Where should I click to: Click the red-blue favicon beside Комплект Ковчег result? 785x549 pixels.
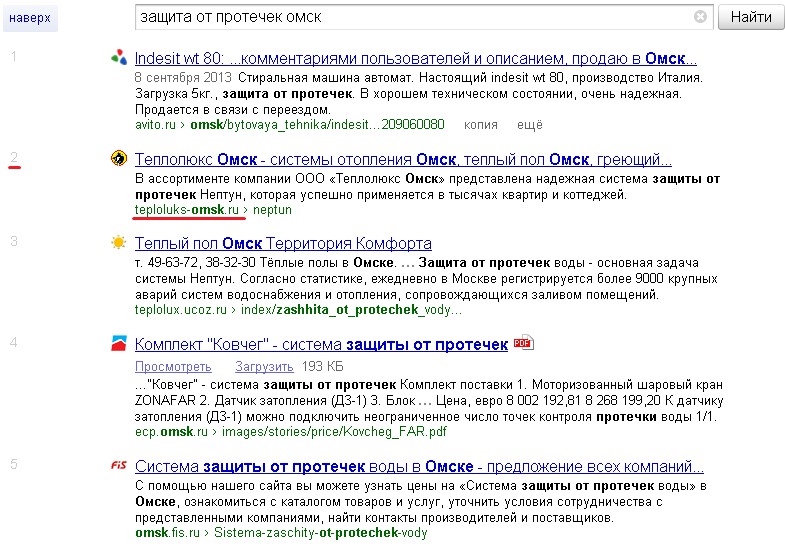(x=119, y=343)
